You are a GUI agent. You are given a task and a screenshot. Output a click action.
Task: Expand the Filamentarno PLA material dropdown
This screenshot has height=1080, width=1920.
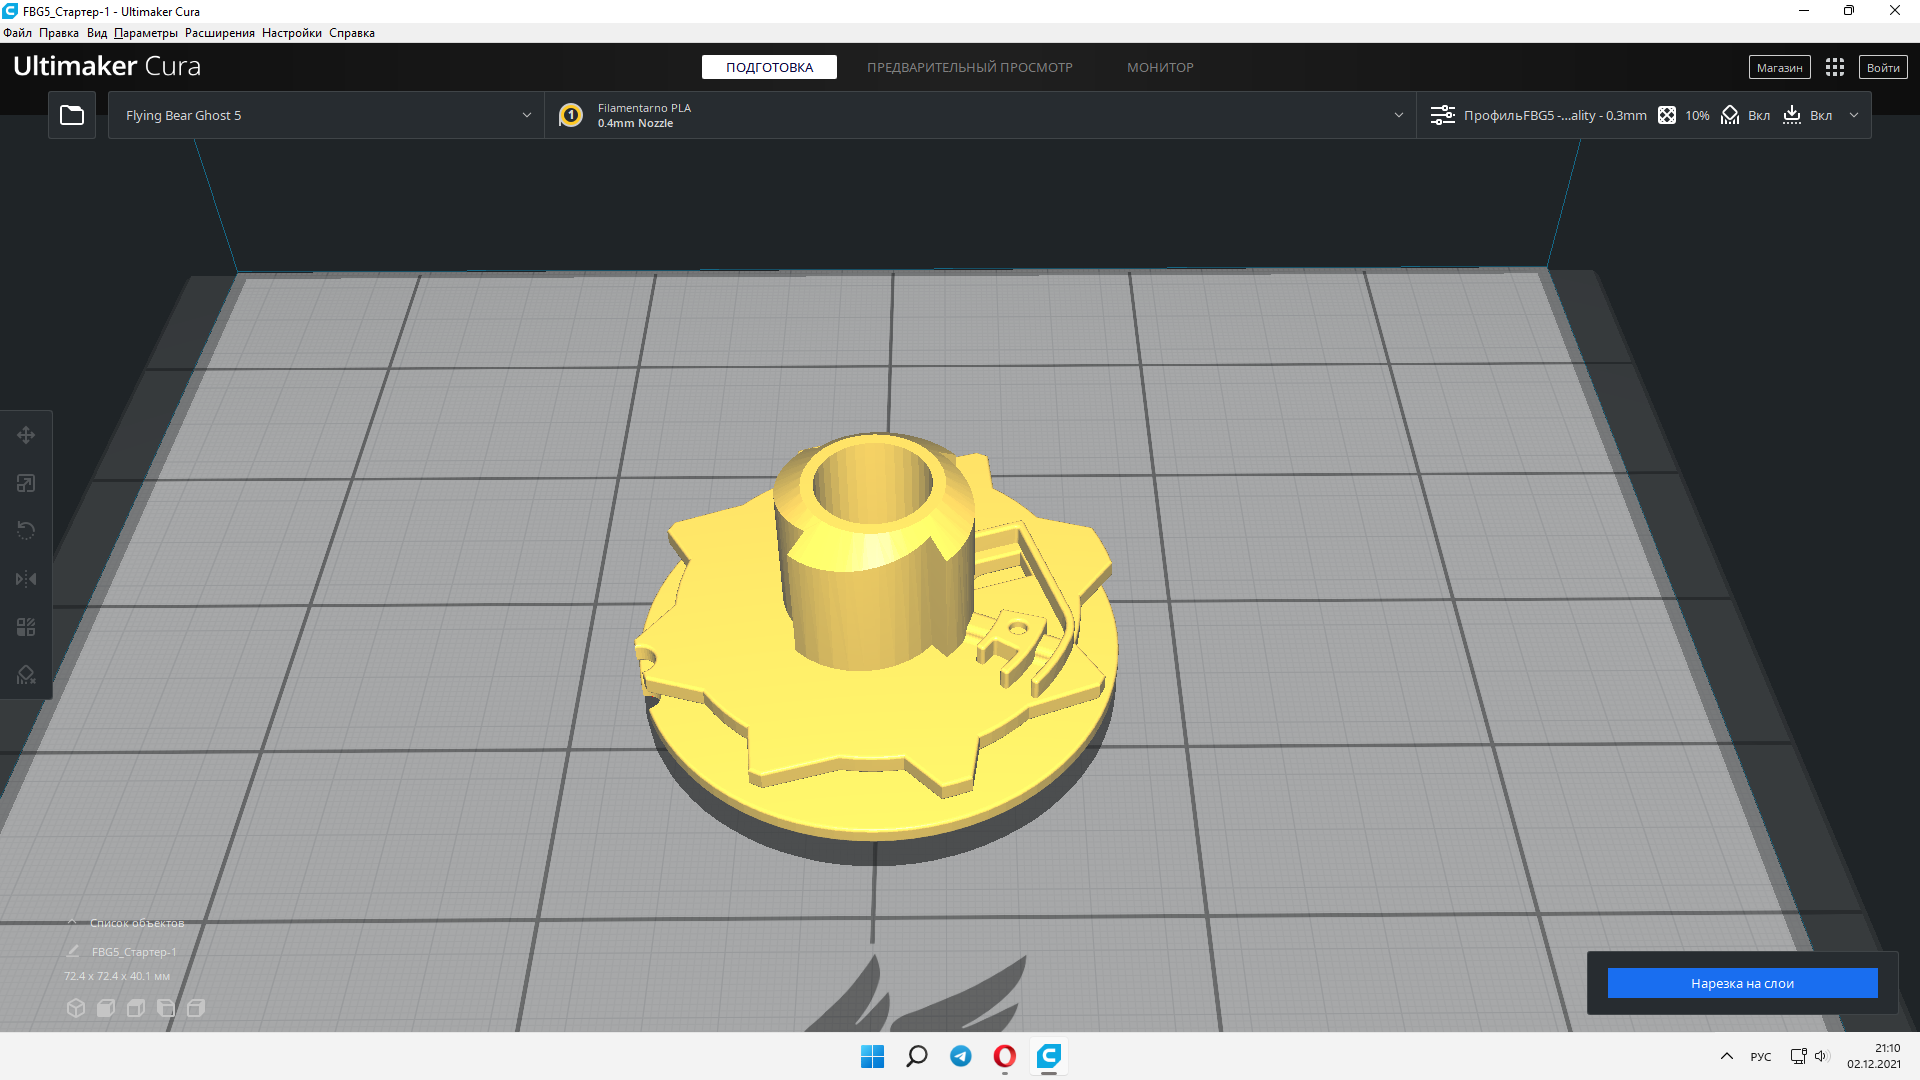tap(1398, 115)
